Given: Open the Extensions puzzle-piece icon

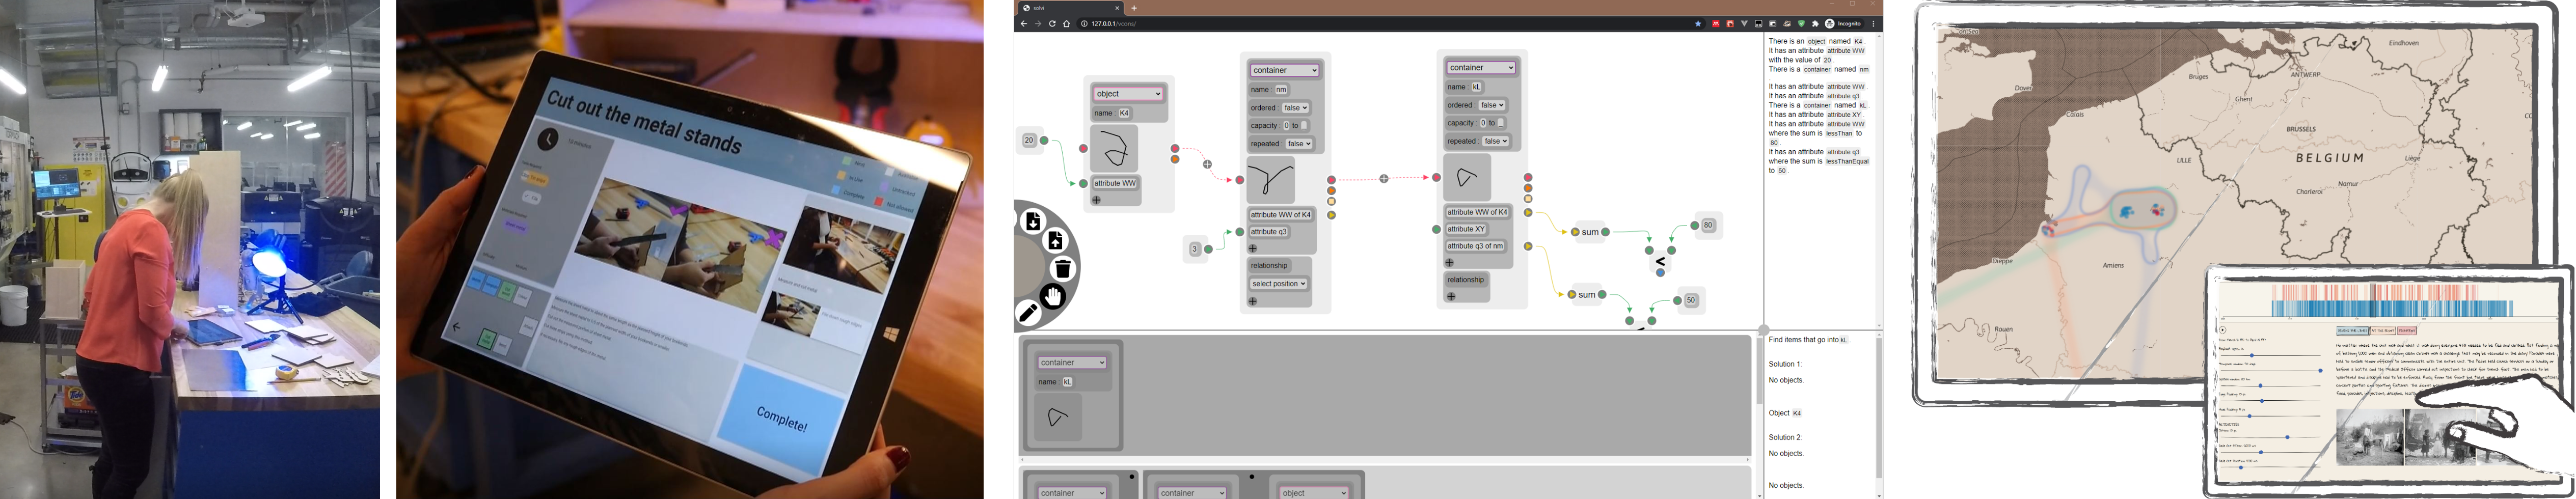Looking at the screenshot, I should click(1815, 23).
